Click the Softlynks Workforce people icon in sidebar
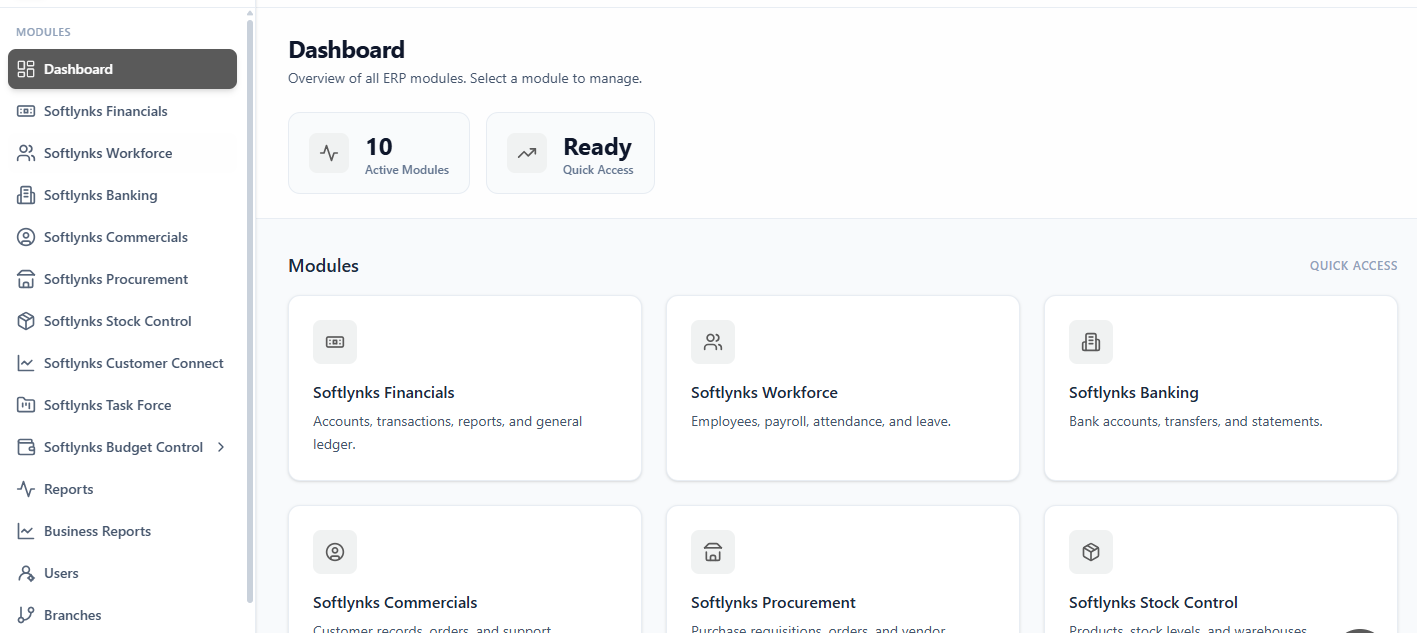The width and height of the screenshot is (1417, 633). point(26,153)
